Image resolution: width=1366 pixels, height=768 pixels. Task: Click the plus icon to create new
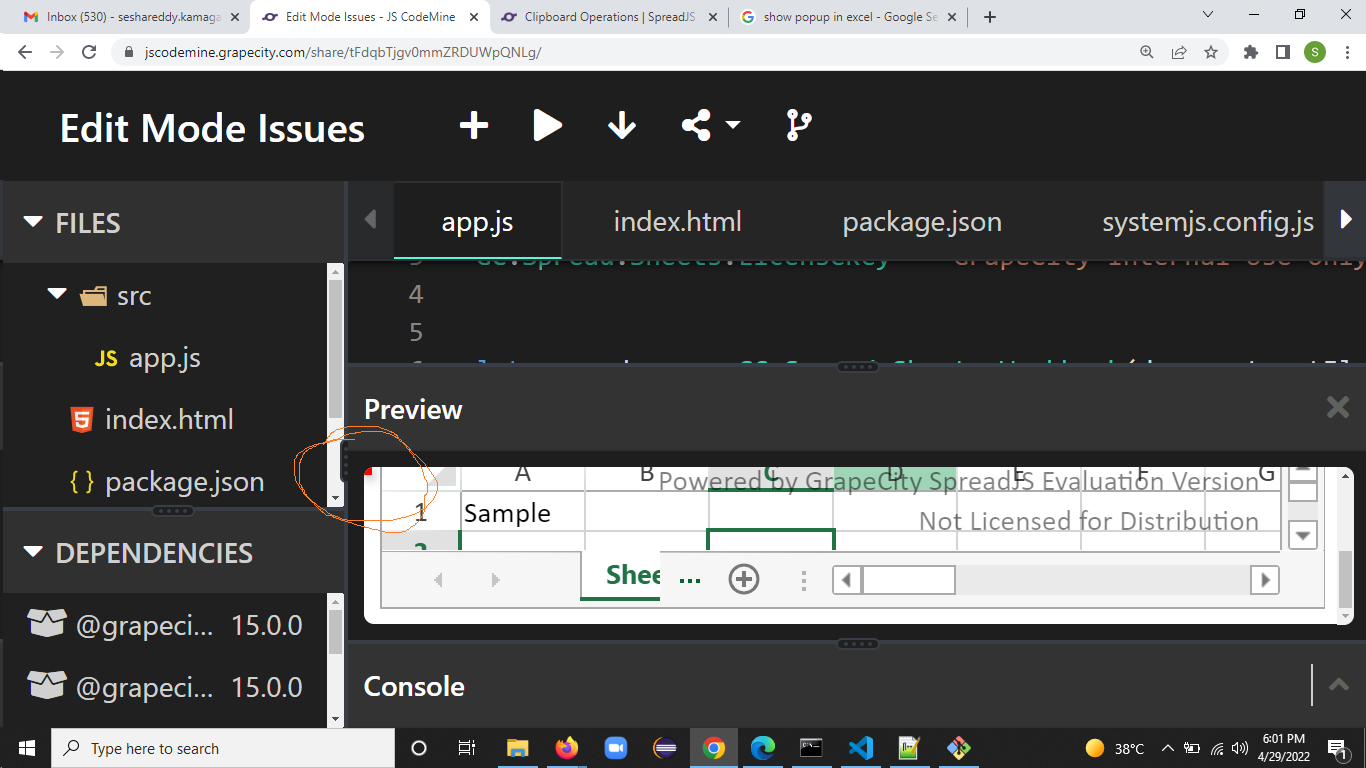point(473,125)
